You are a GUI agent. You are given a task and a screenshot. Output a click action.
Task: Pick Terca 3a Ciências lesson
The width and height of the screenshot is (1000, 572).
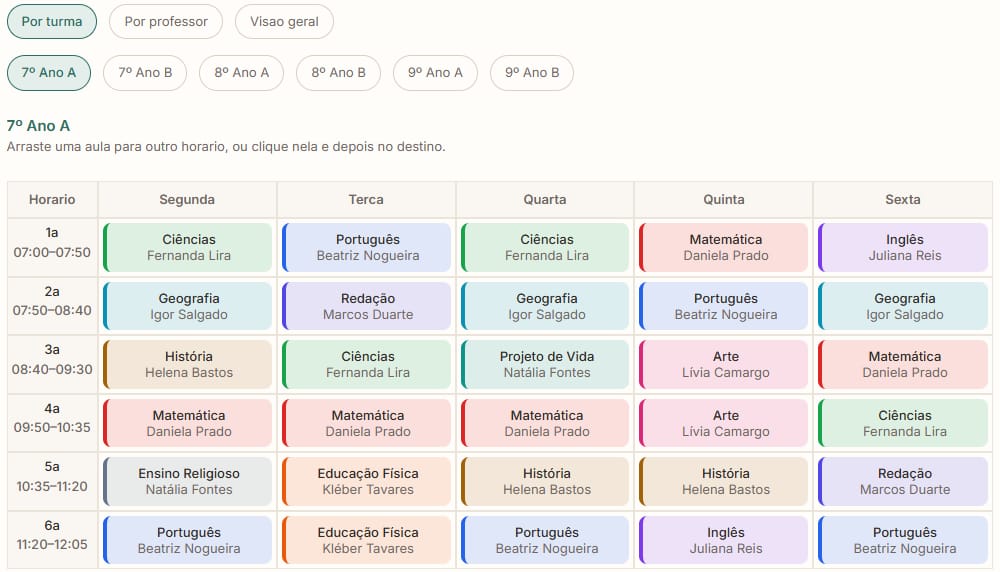click(367, 365)
